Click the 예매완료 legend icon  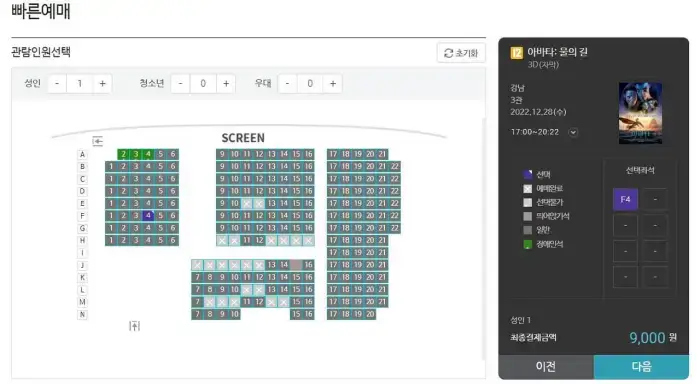pos(528,188)
